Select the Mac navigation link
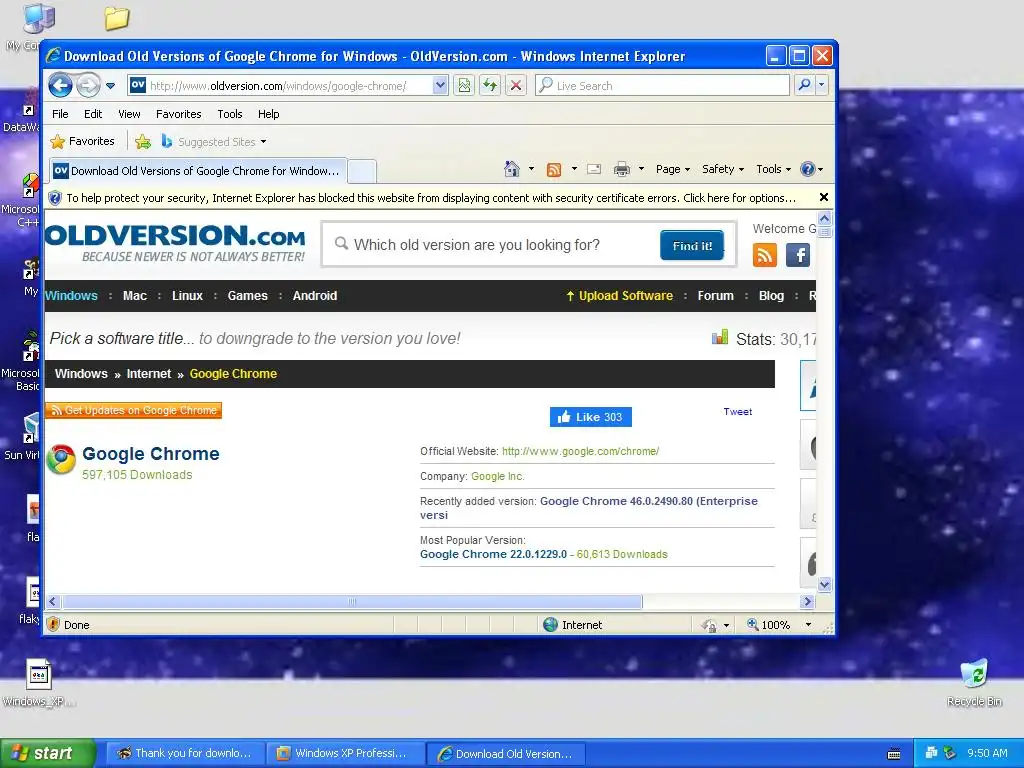 pyautogui.click(x=135, y=296)
